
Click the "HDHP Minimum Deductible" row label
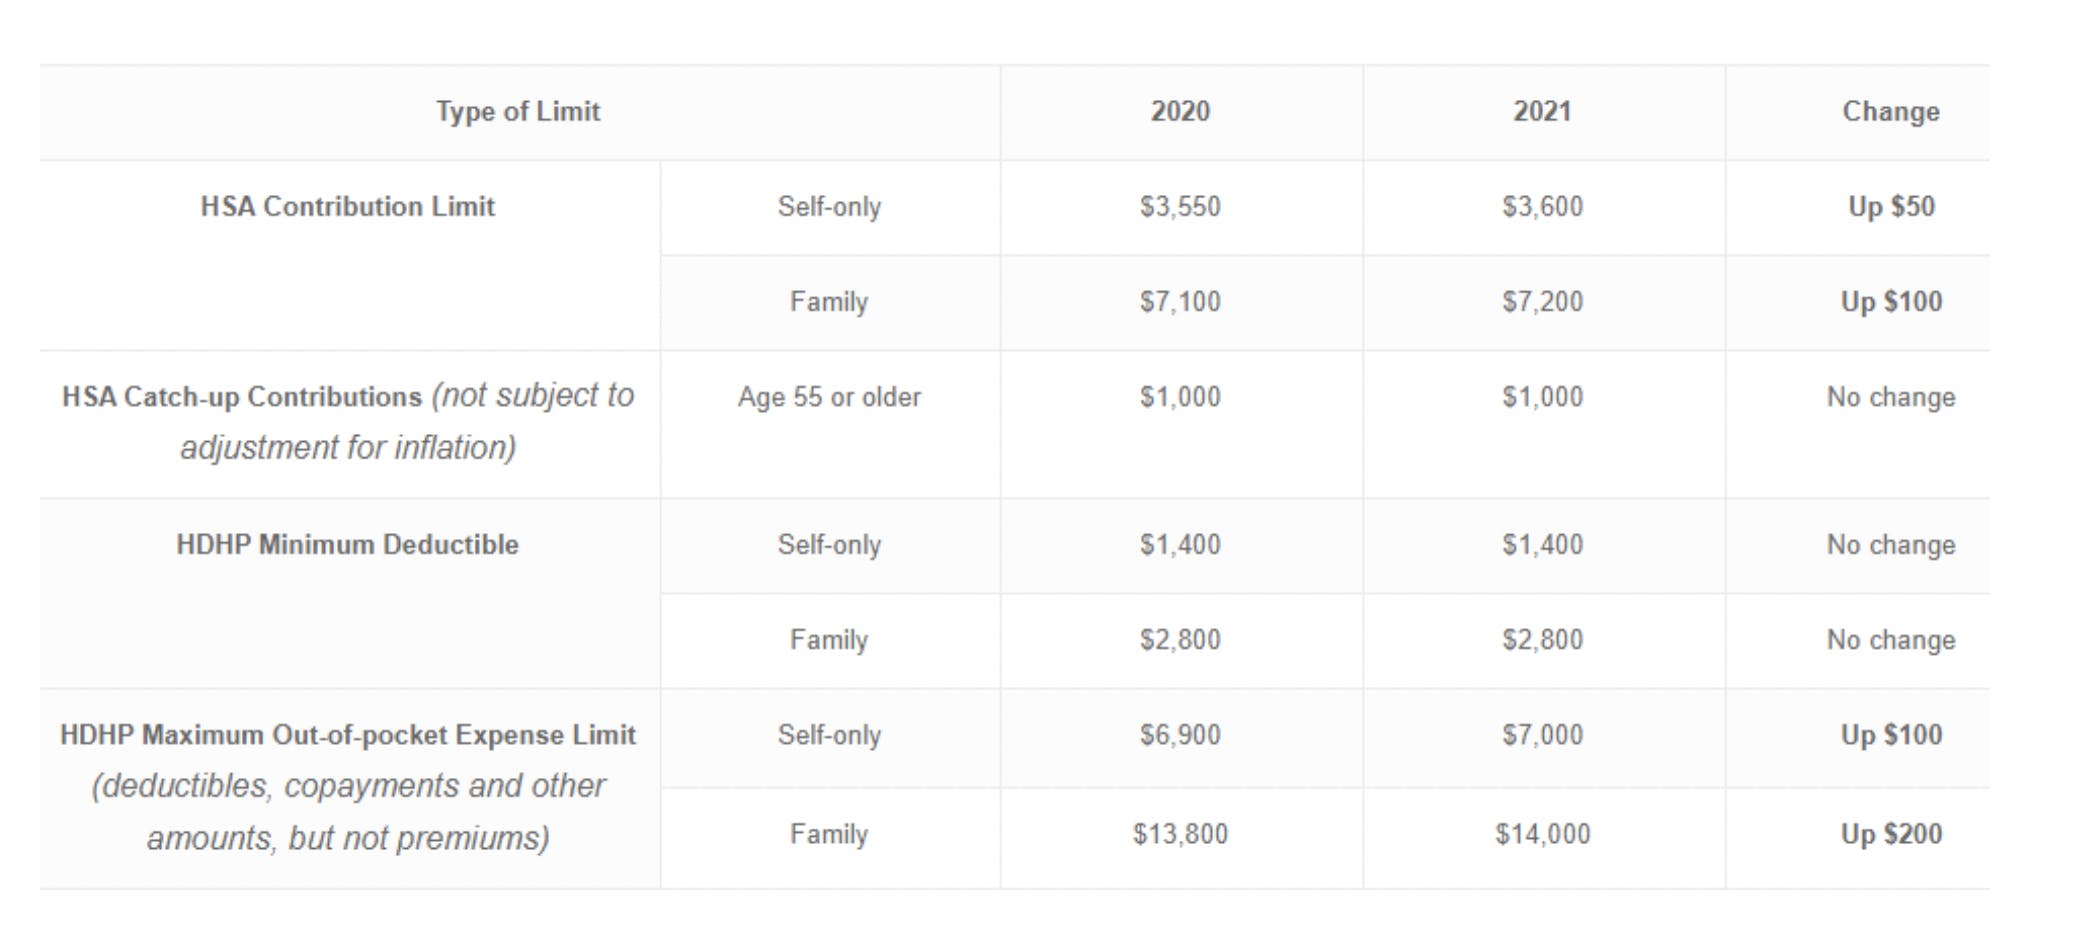[x=348, y=544]
